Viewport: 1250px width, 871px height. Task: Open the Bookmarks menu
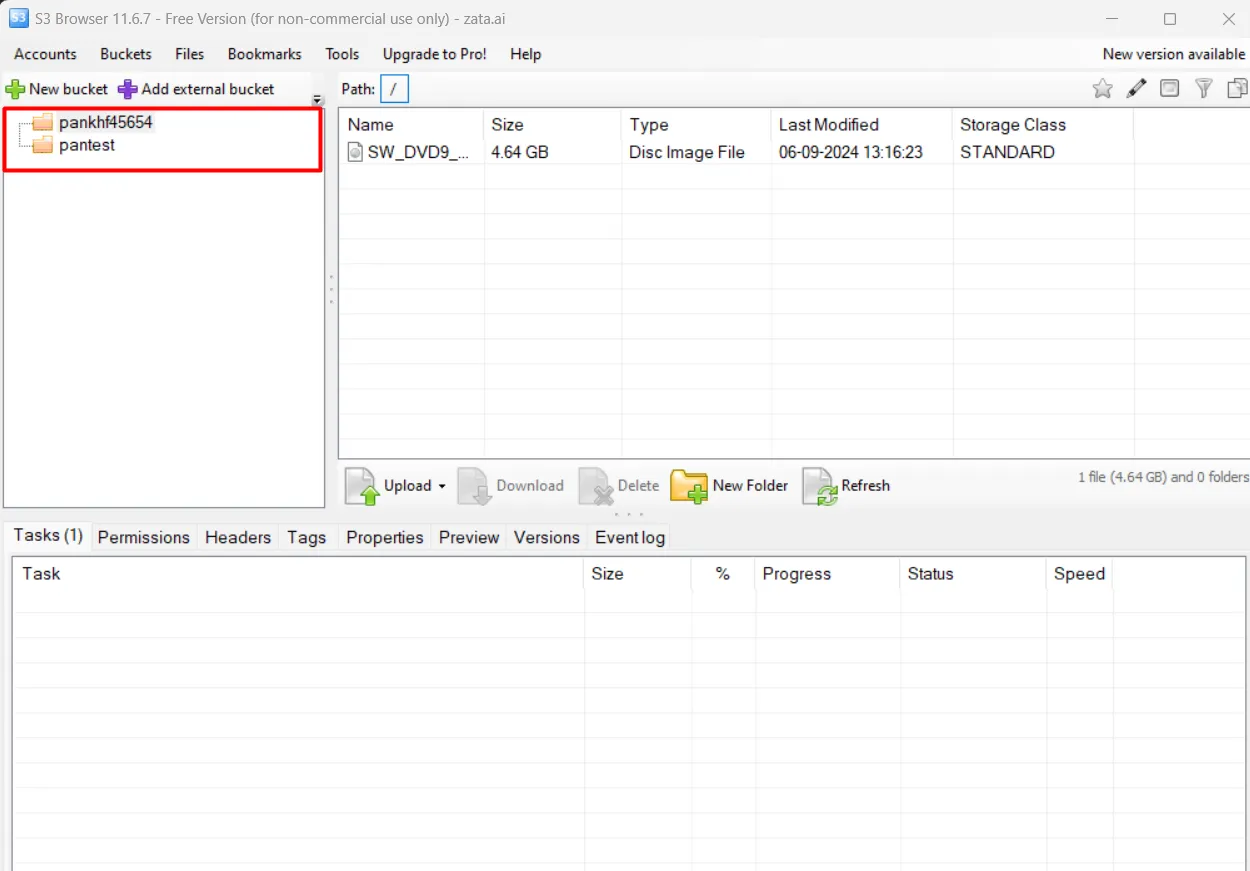click(265, 54)
